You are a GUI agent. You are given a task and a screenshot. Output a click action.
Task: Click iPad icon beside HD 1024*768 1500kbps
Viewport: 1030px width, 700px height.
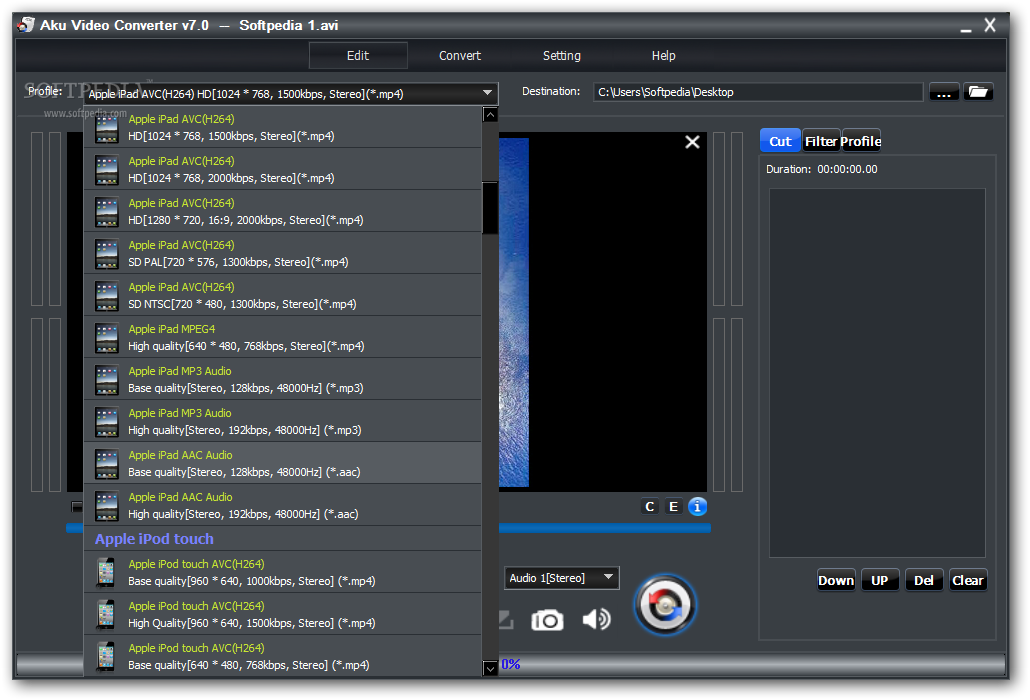[x=106, y=128]
